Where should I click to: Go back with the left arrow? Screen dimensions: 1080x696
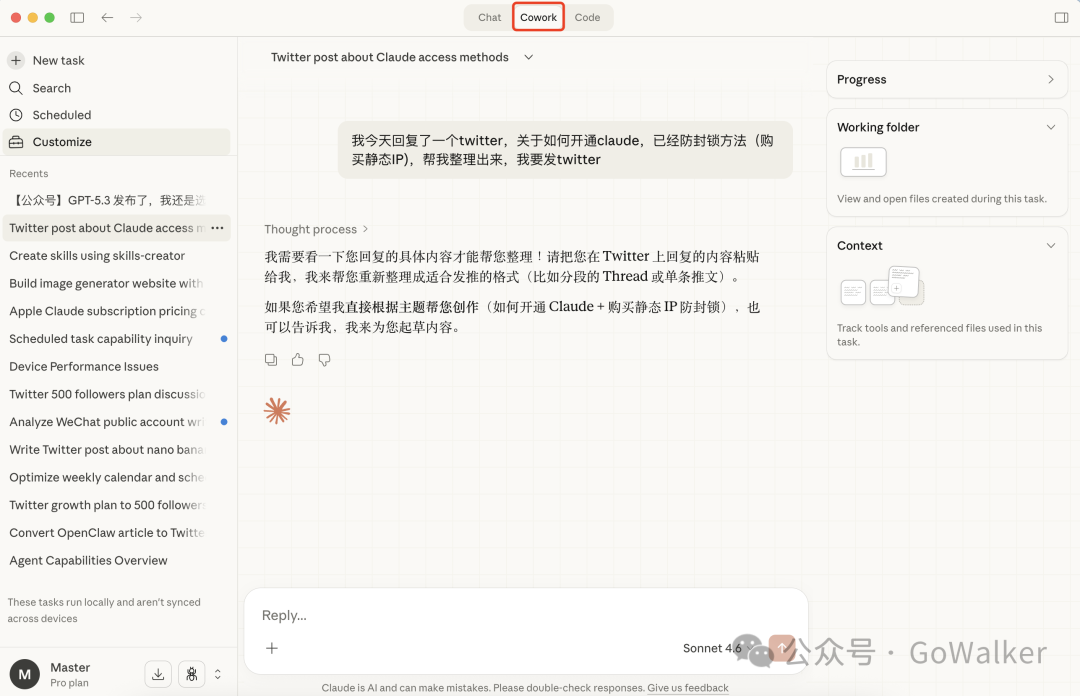(107, 17)
